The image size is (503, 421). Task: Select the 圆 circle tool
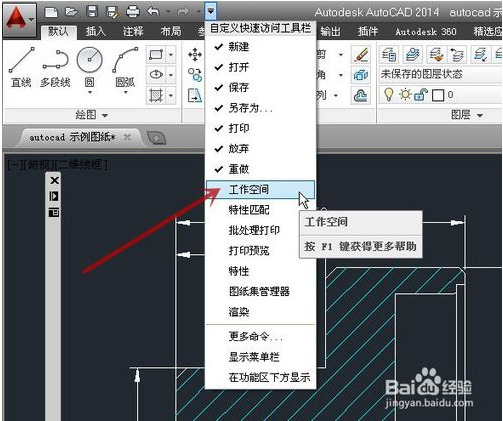89,67
